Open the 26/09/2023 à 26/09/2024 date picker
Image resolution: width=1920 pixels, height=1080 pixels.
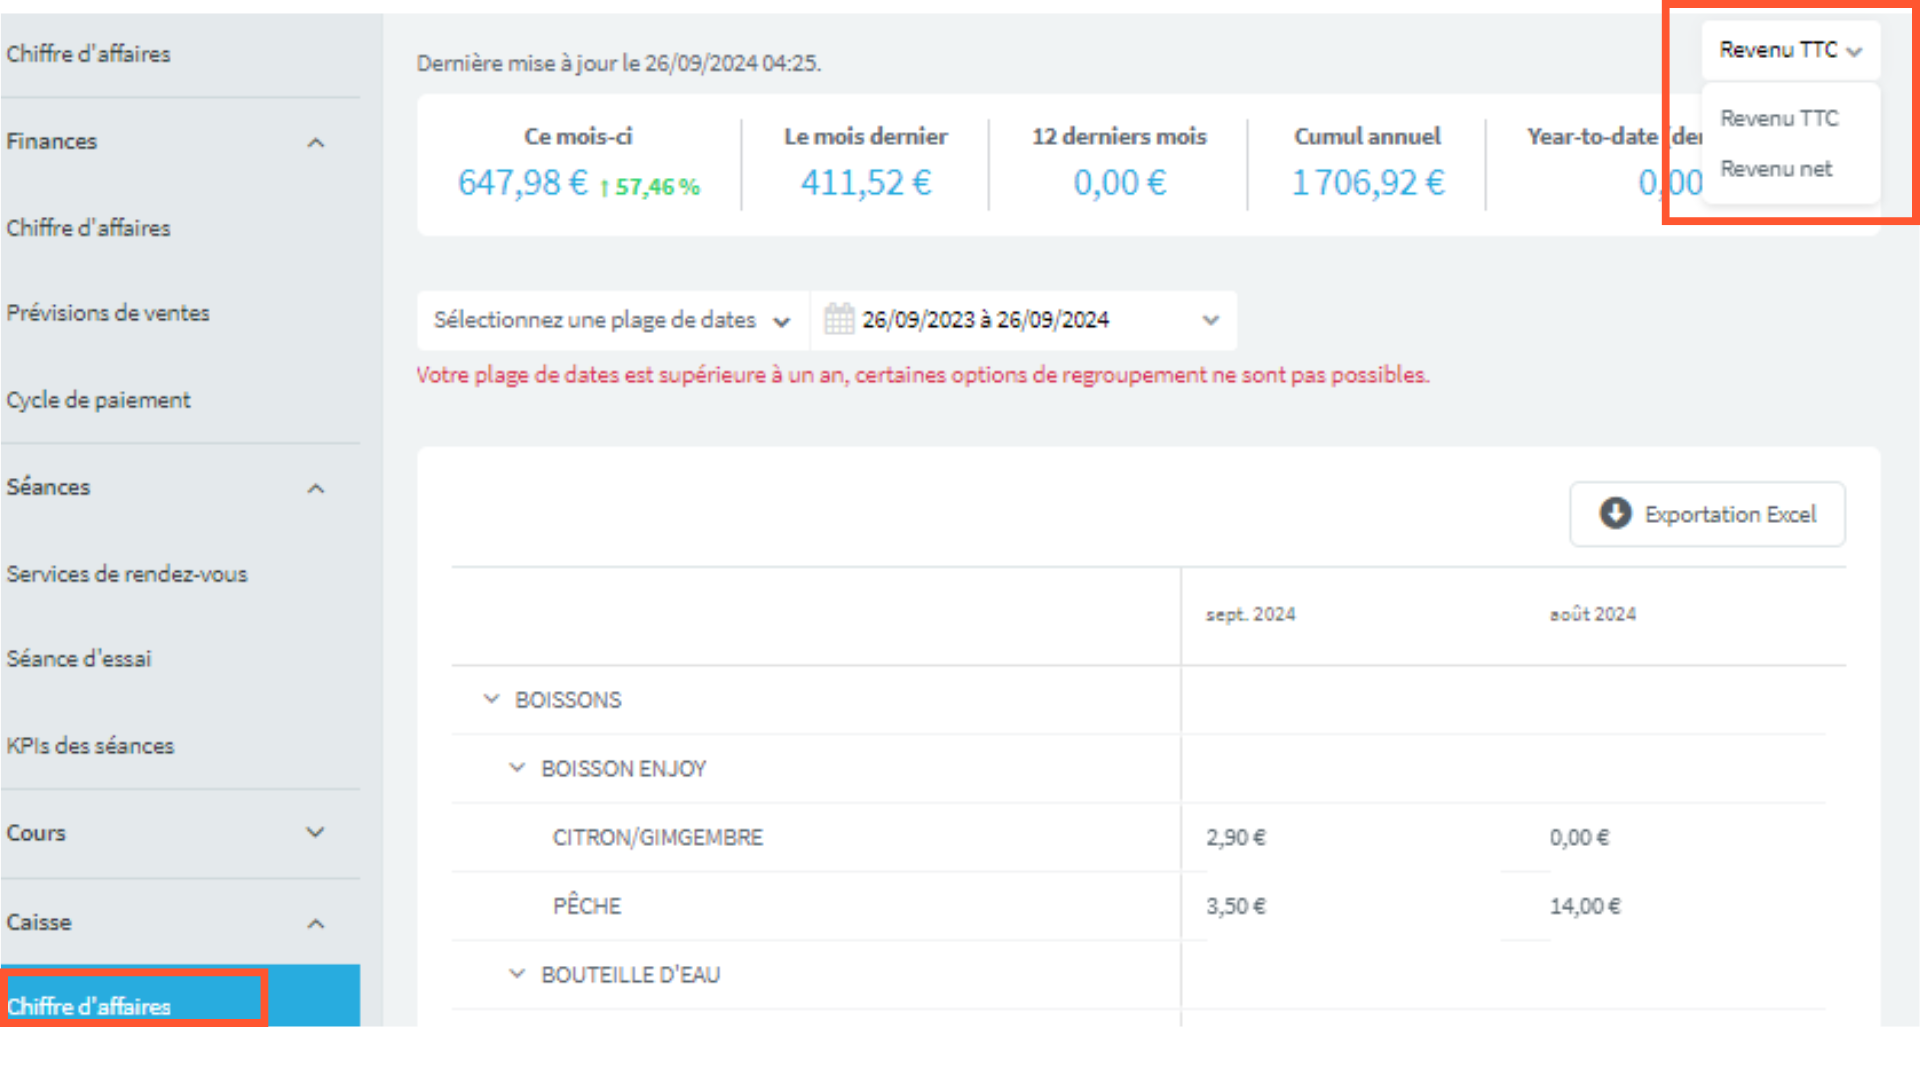(1024, 320)
